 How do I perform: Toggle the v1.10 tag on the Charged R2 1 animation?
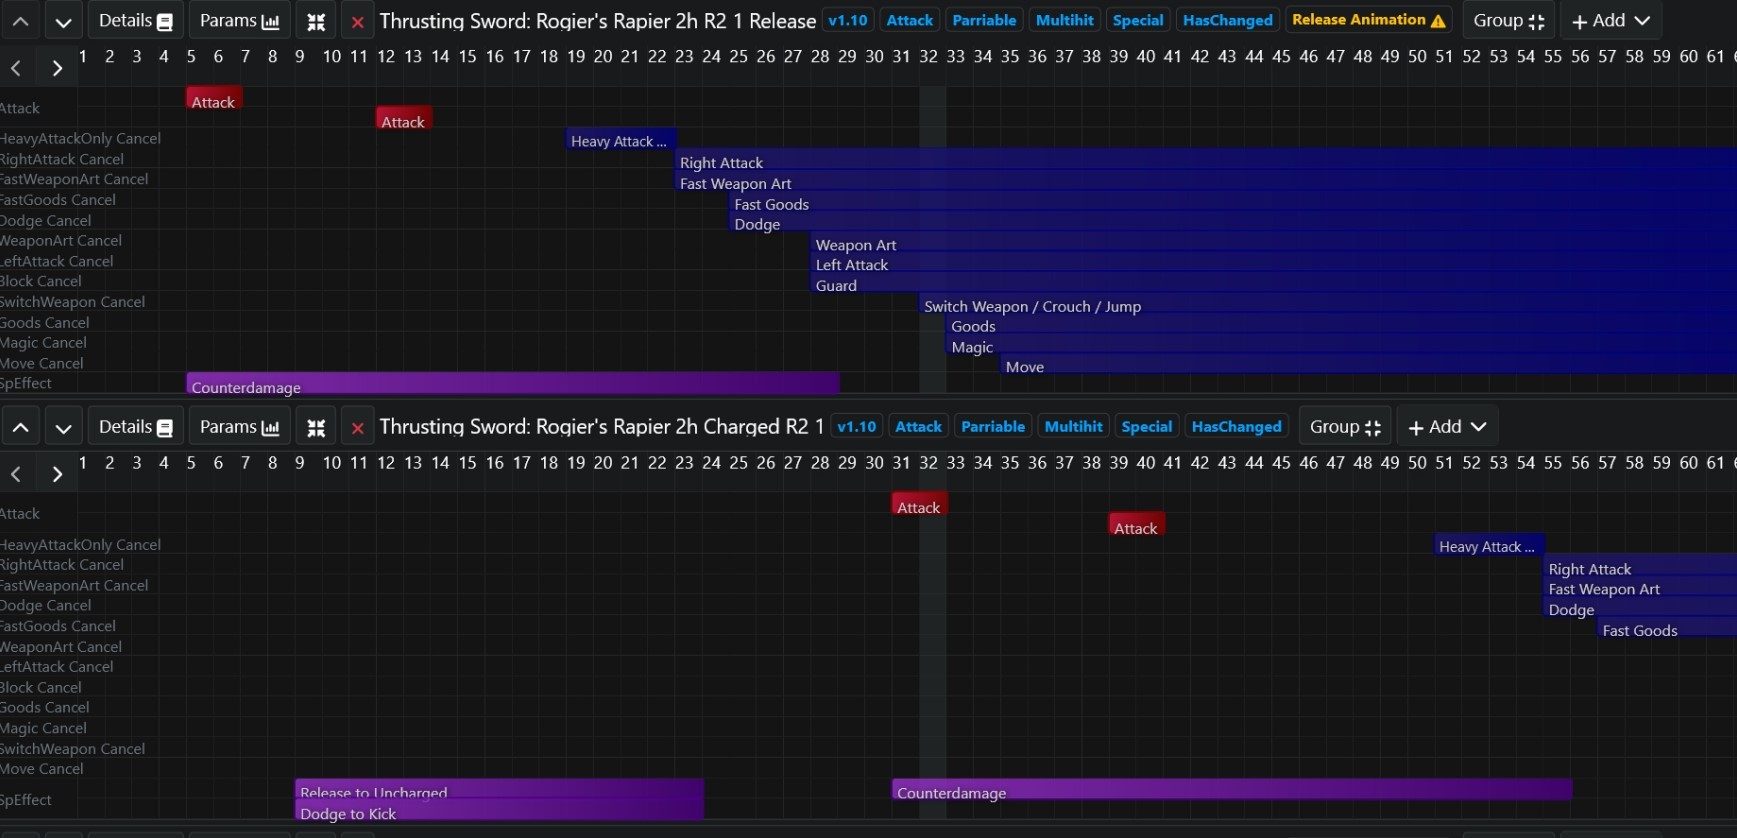point(857,426)
